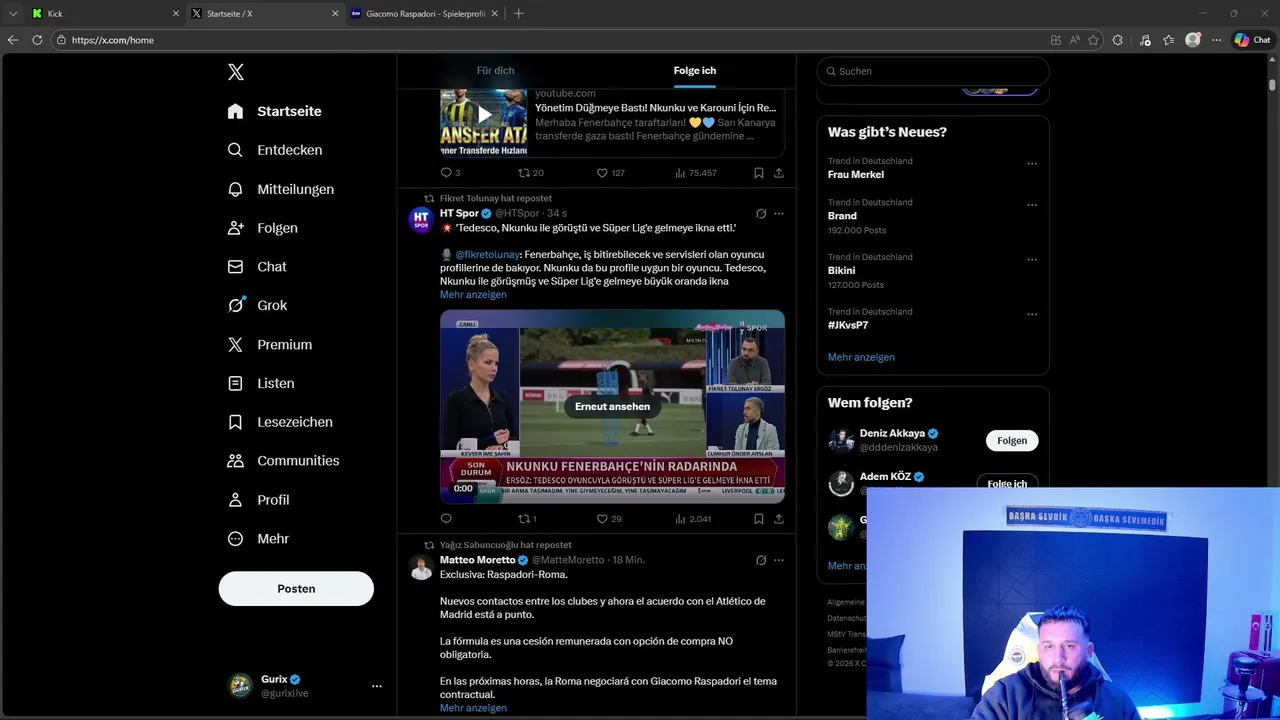This screenshot has height=720, width=1280.
Task: Open the Mehr menu in the sidebar
Action: [x=259, y=539]
